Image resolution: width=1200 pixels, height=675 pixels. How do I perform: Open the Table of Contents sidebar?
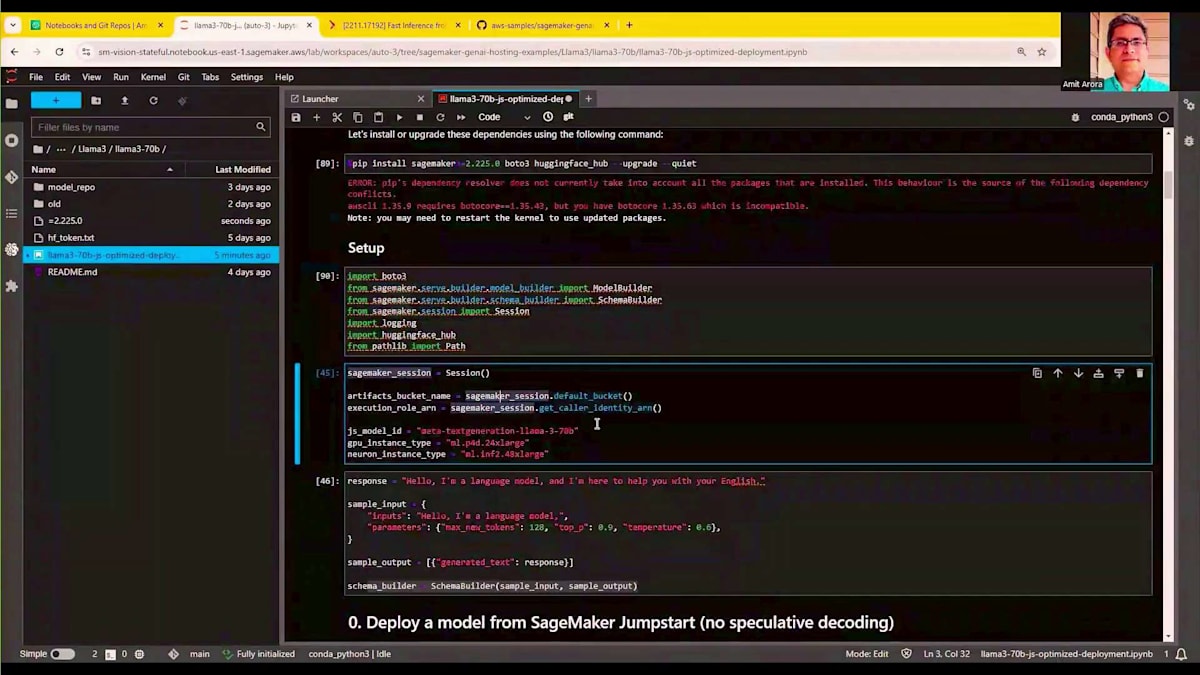pos(12,213)
